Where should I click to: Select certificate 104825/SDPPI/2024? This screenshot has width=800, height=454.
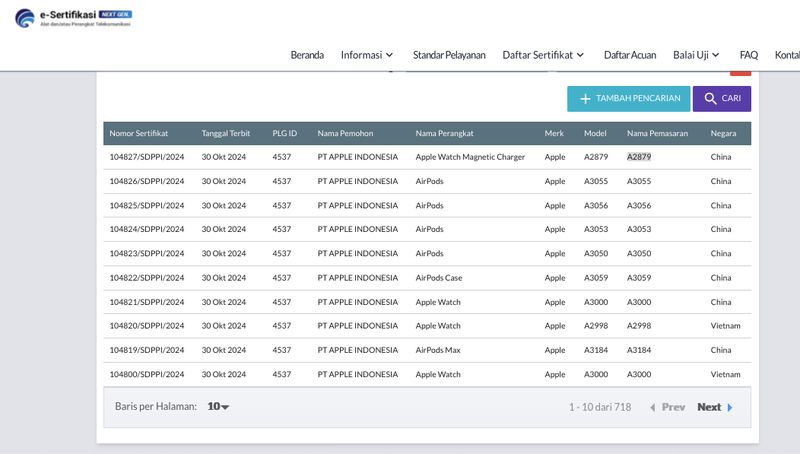[147, 206]
